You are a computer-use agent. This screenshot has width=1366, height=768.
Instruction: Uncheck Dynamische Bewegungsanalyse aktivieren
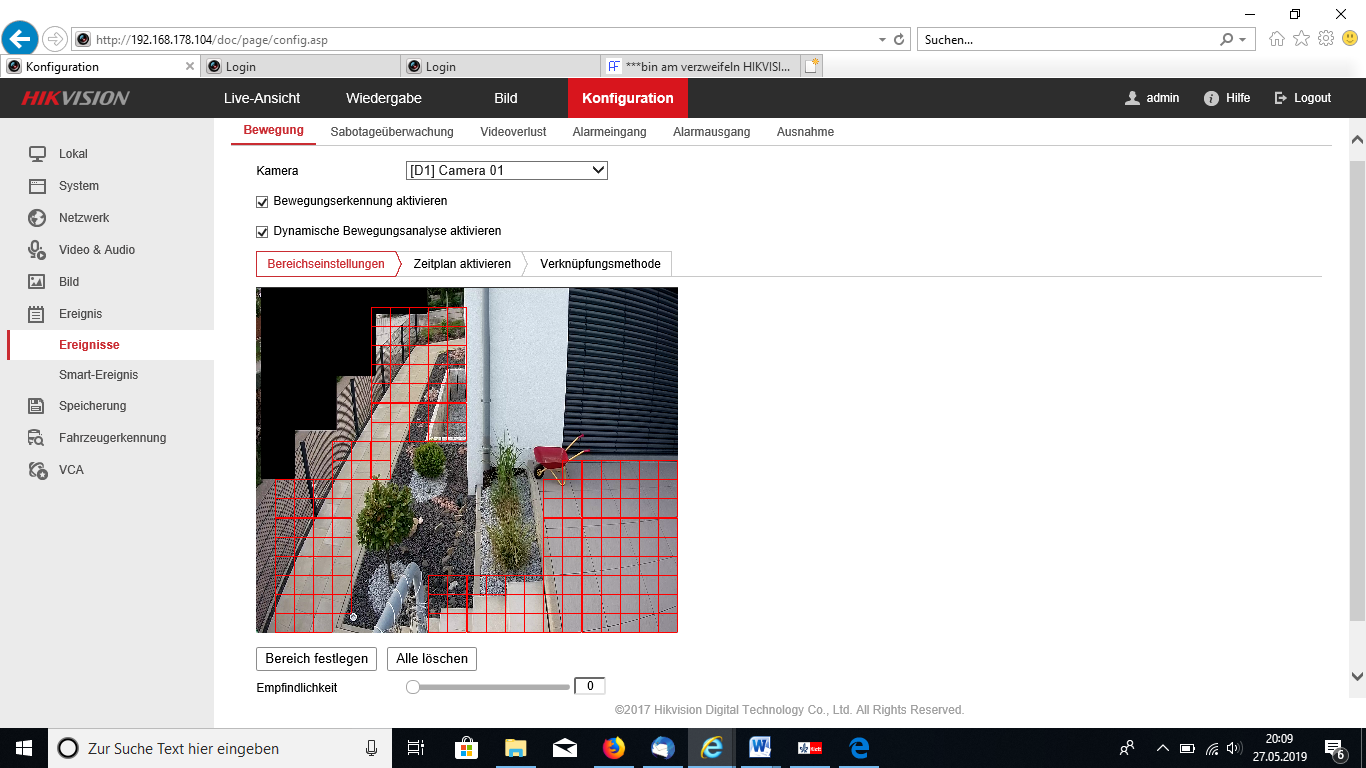263,231
